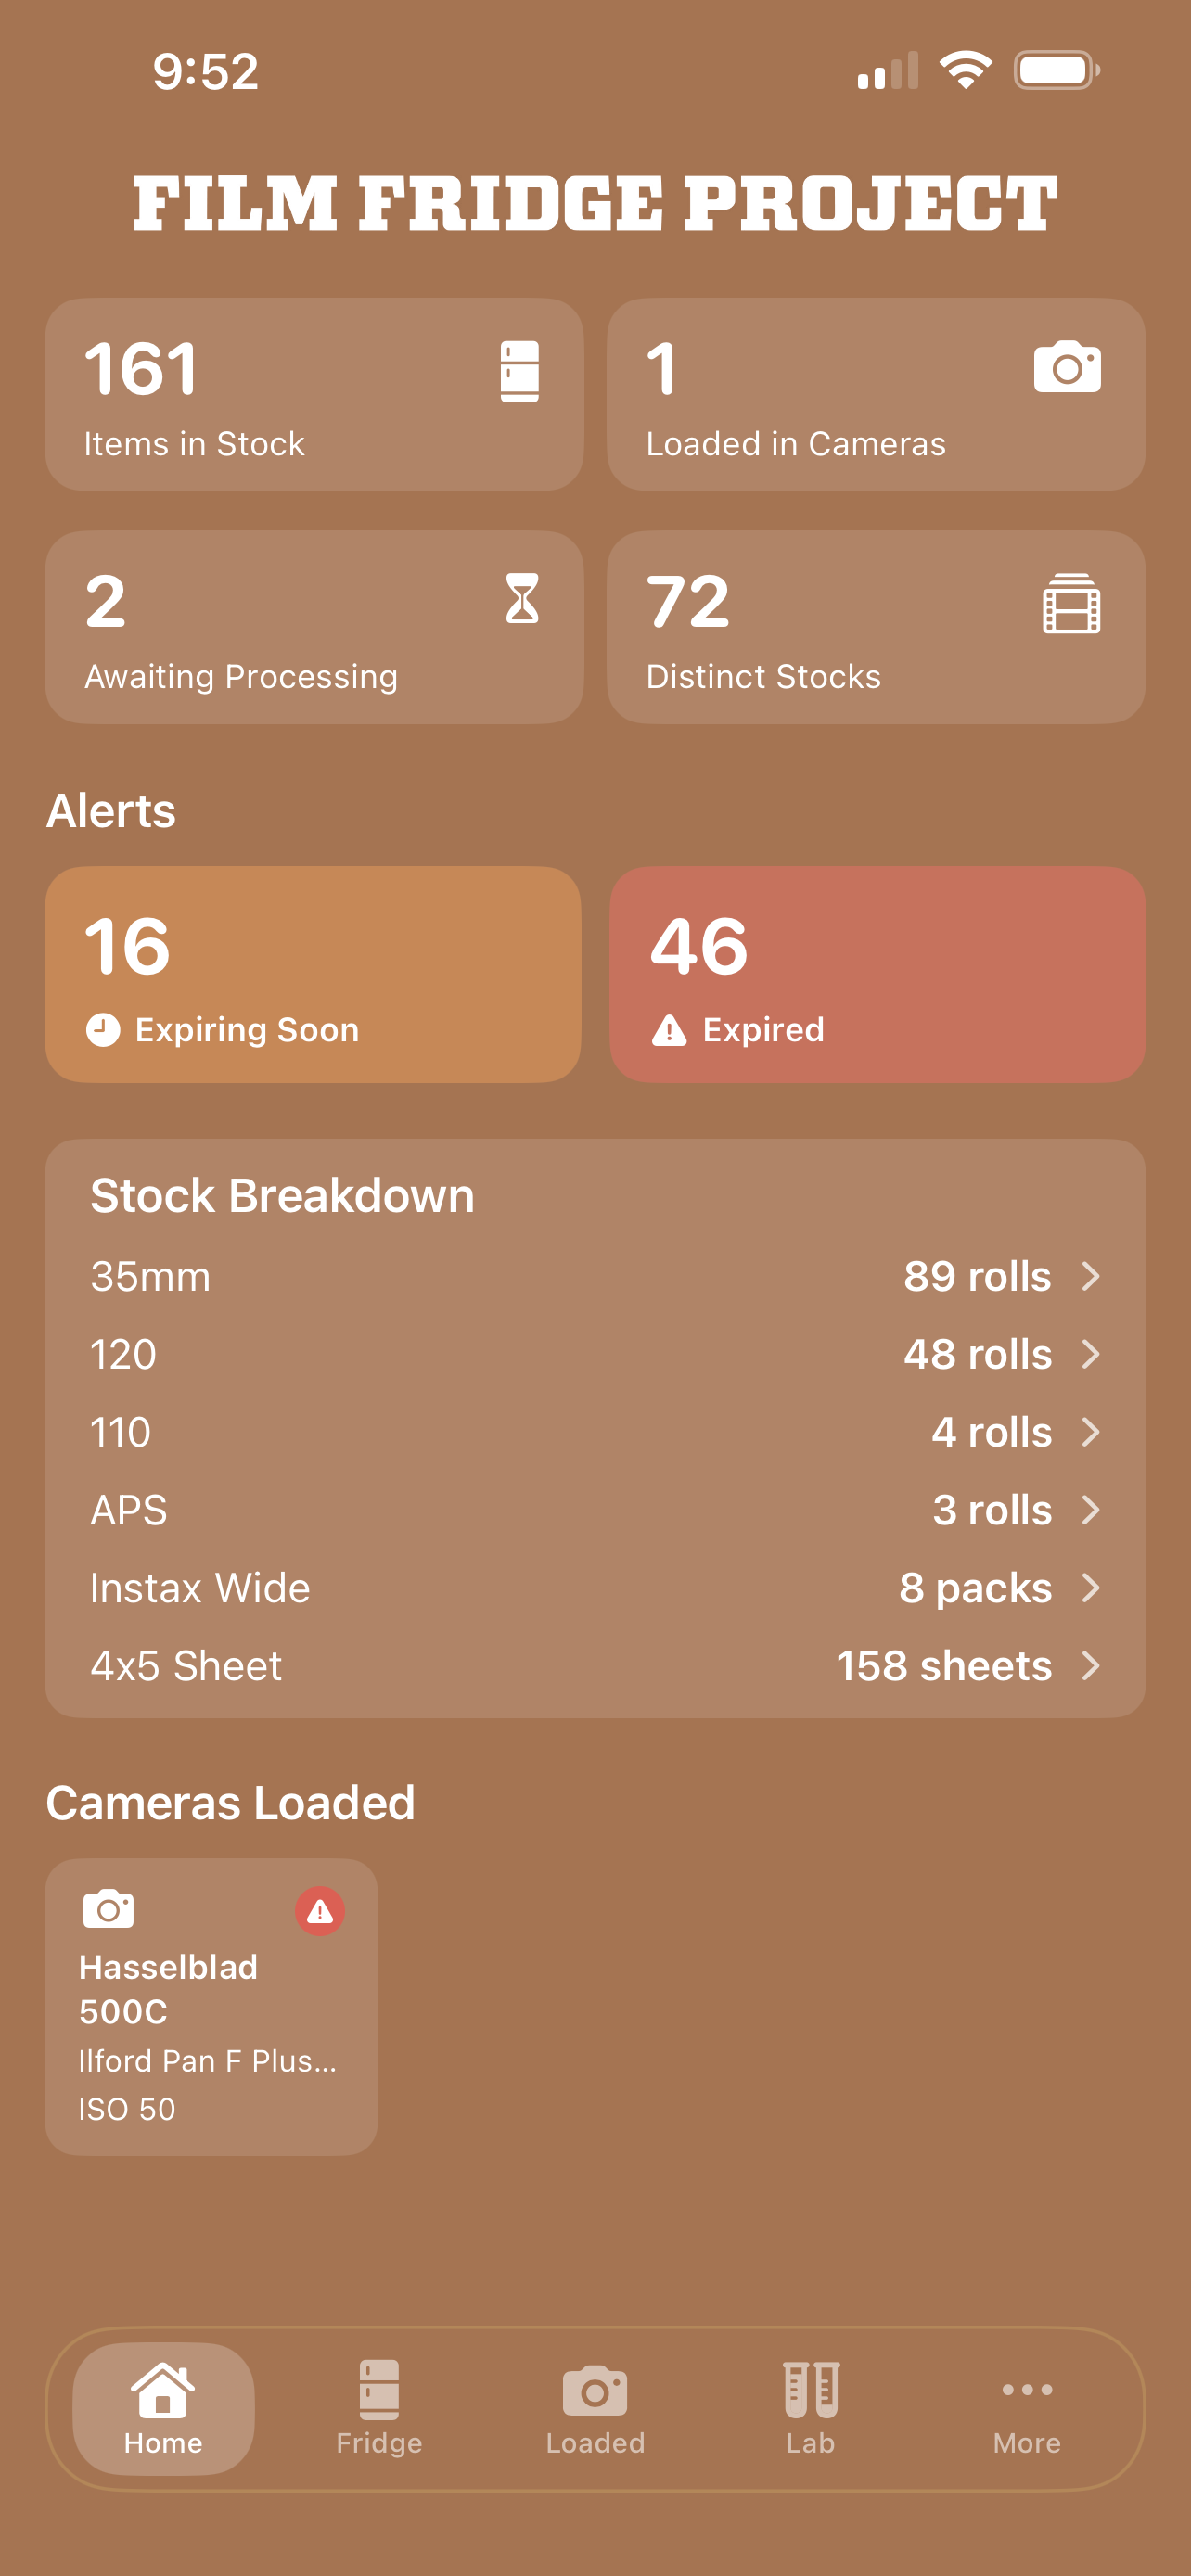The height and width of the screenshot is (2576, 1191).
Task: Tap the camera icon on Hasselblad 500C card
Action: (x=108, y=1909)
